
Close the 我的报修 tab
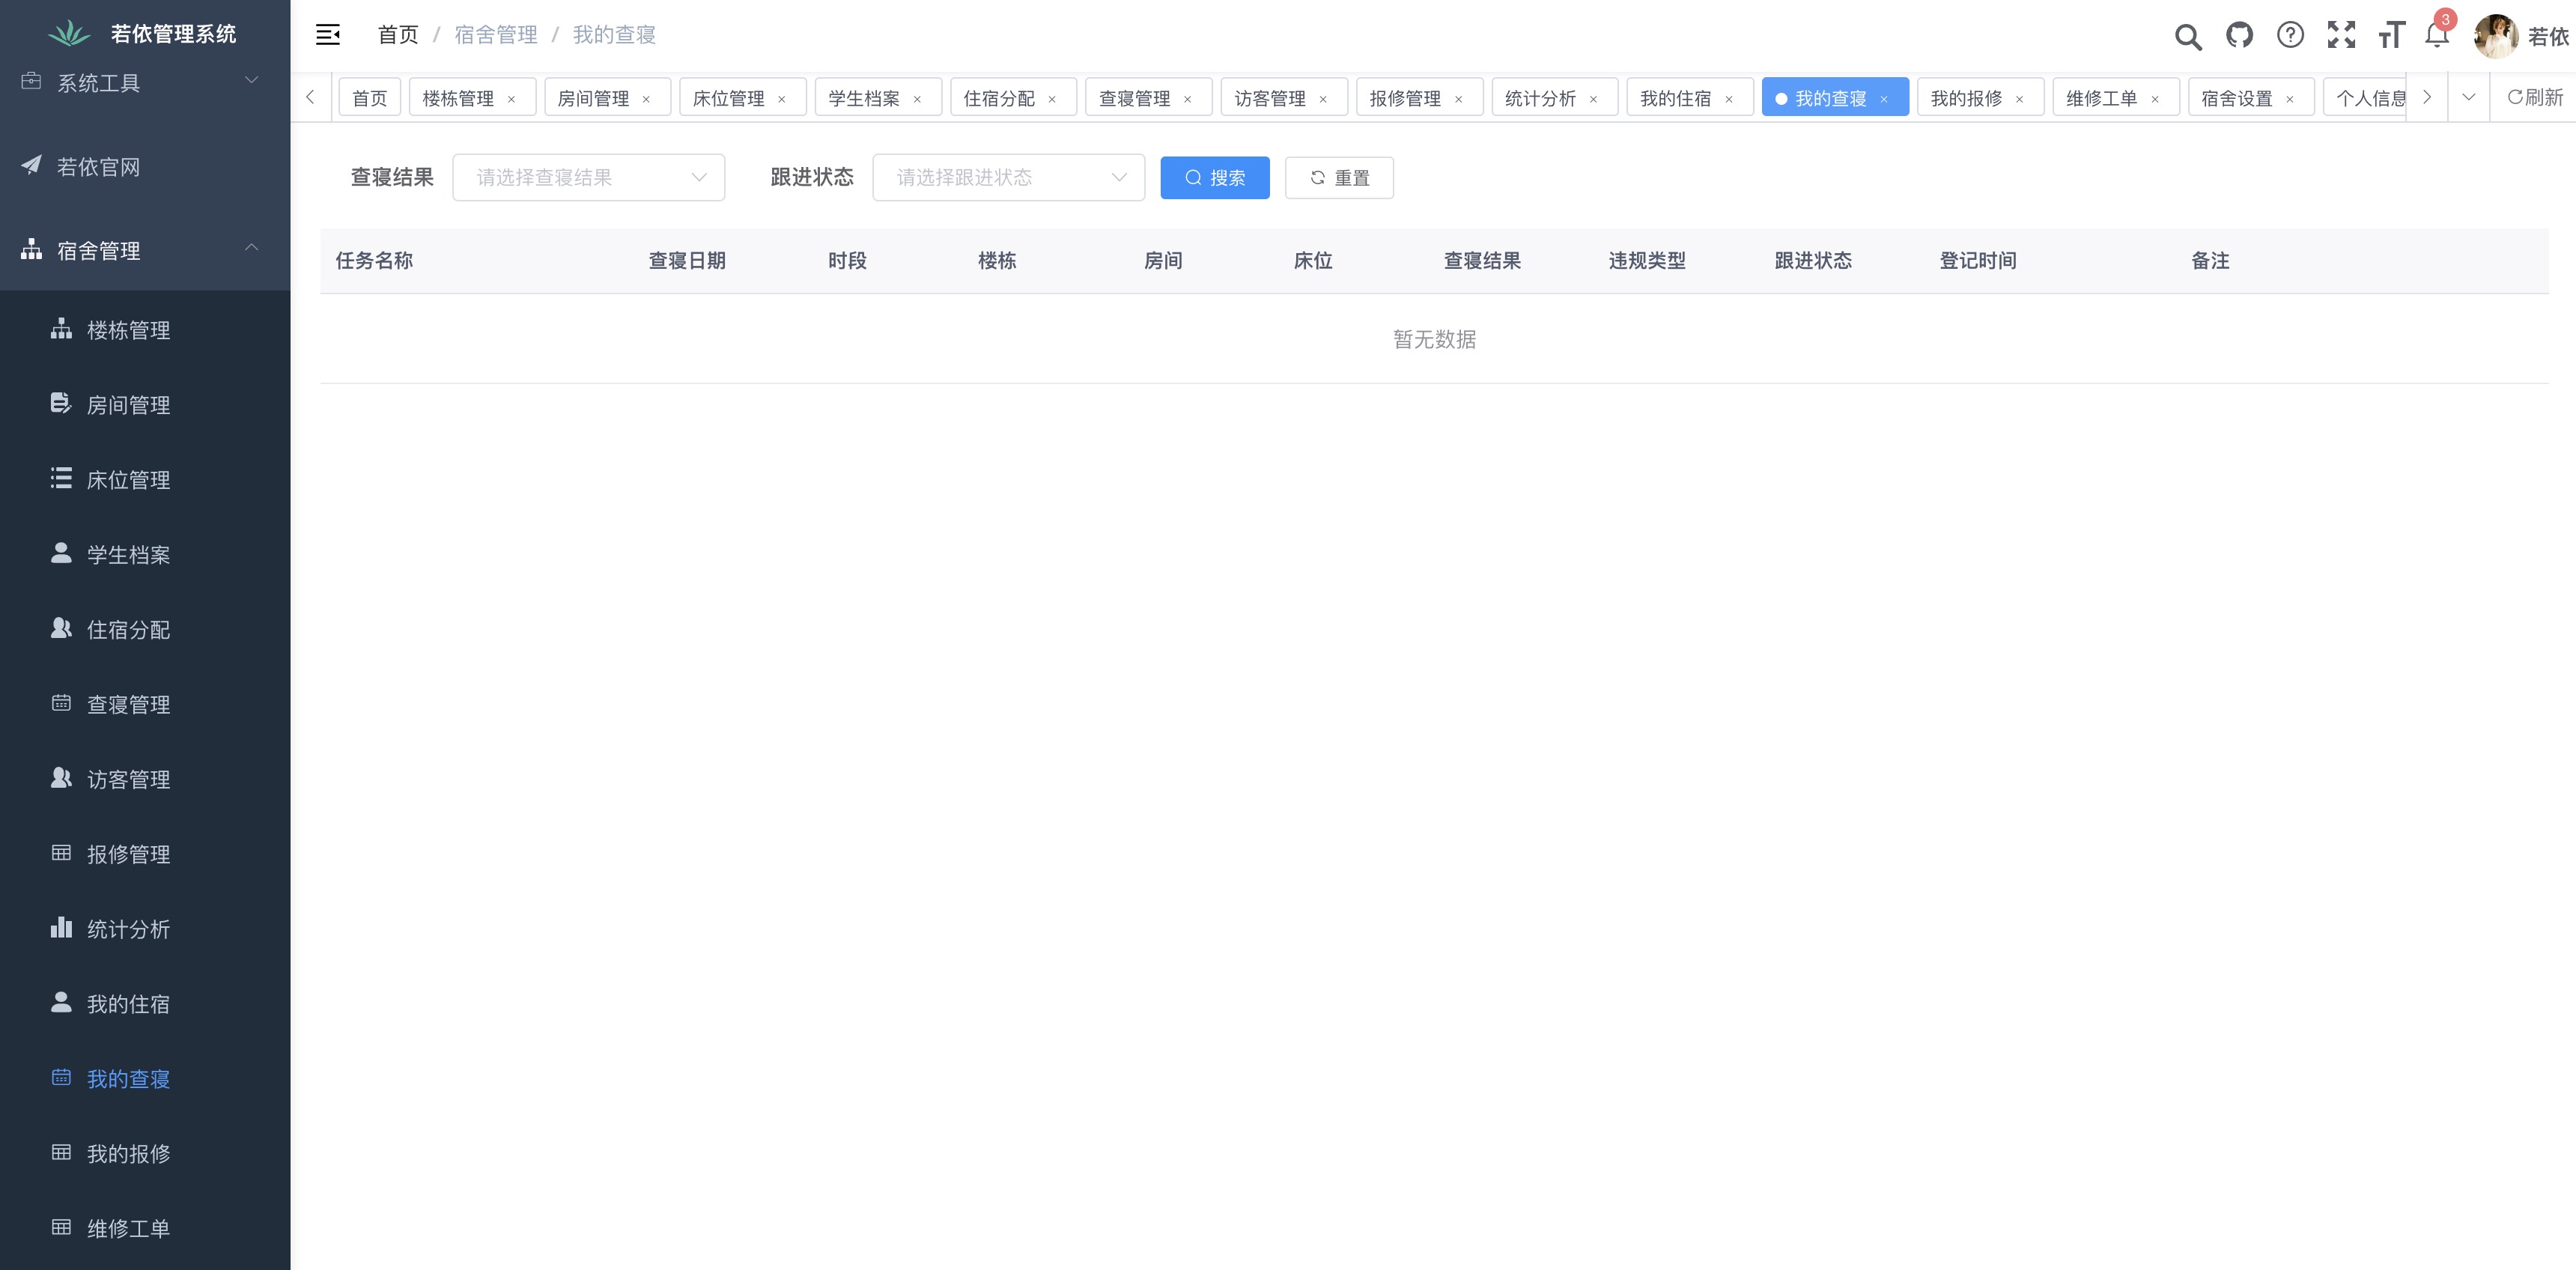[2020, 99]
